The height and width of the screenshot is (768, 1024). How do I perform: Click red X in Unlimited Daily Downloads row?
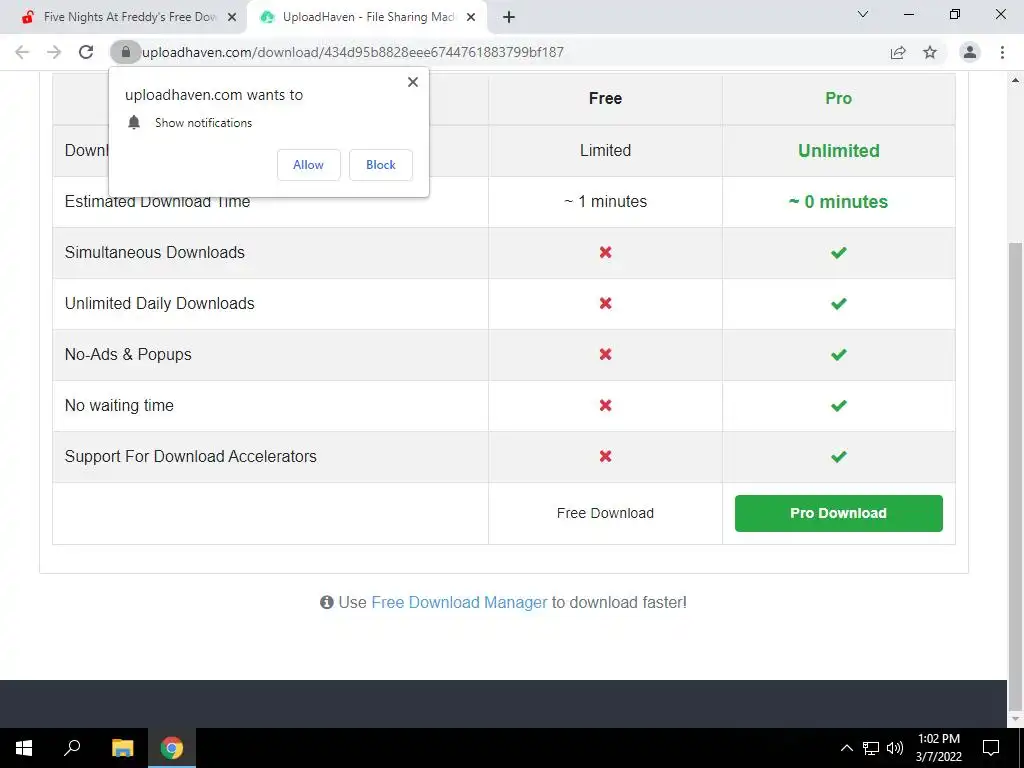tap(605, 303)
